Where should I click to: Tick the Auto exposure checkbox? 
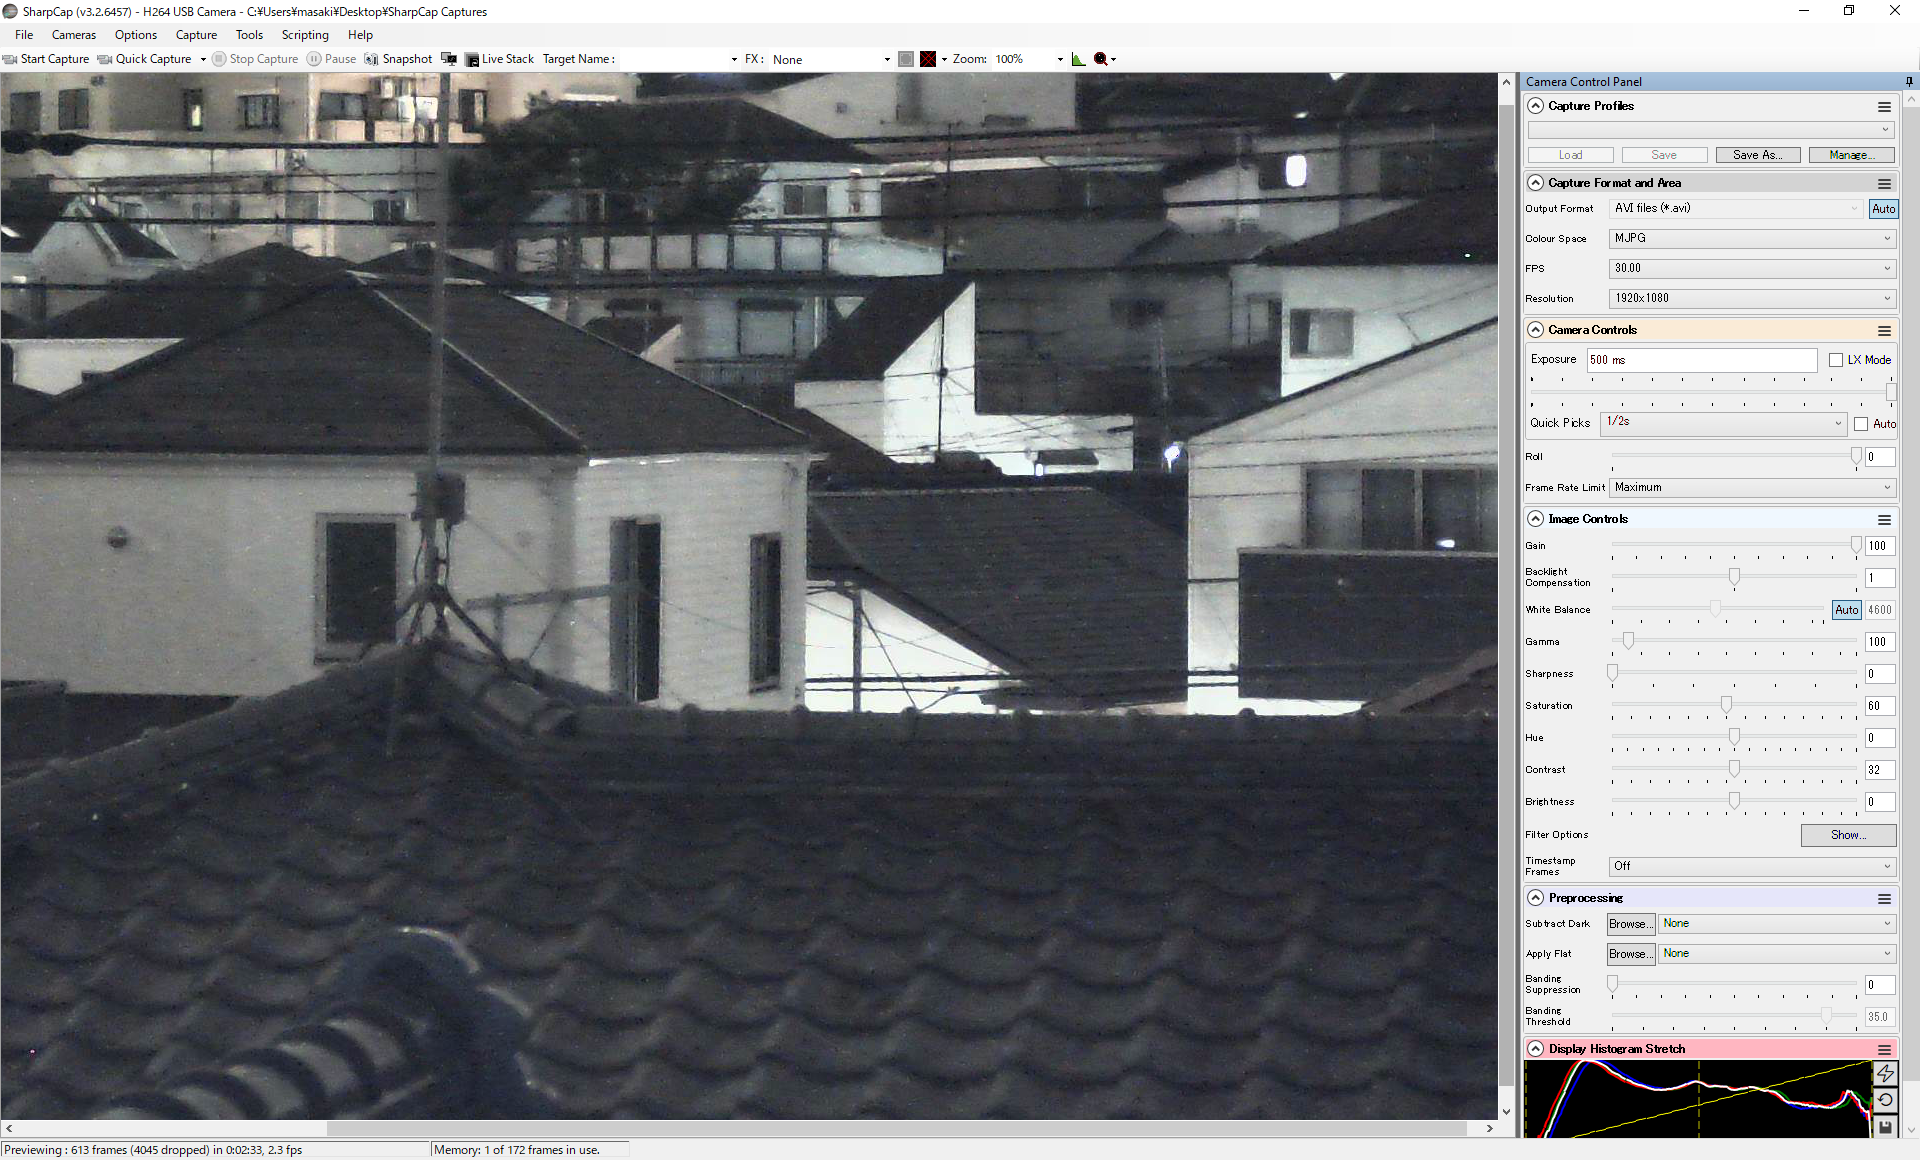point(1861,424)
